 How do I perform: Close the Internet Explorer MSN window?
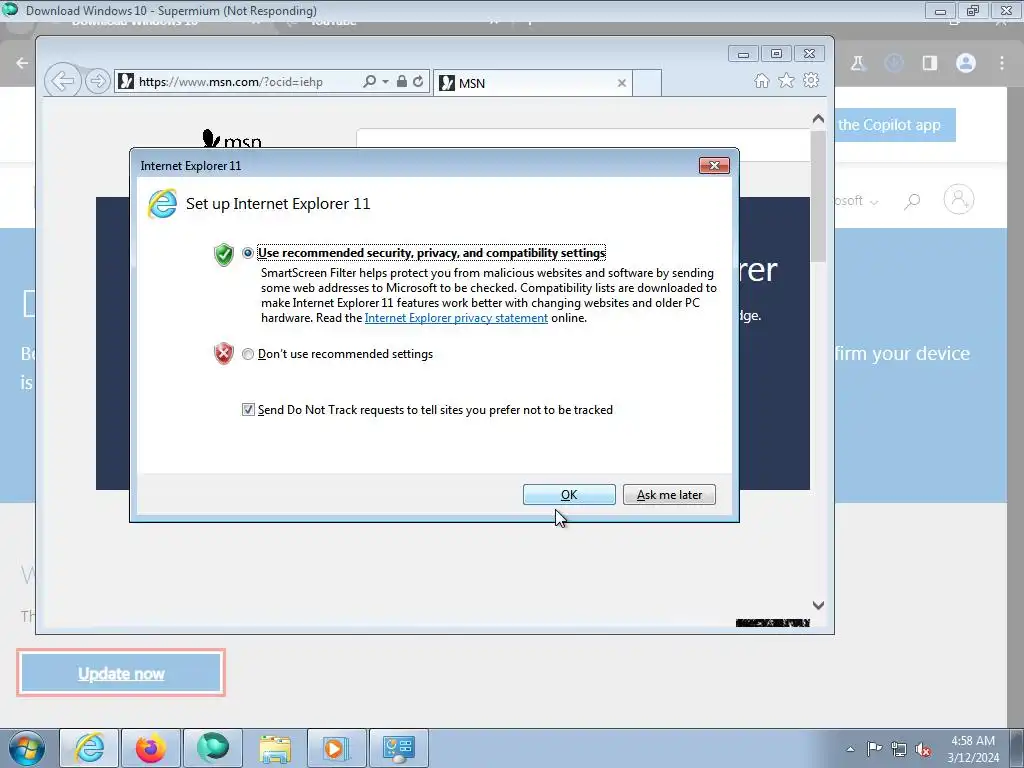tap(809, 54)
